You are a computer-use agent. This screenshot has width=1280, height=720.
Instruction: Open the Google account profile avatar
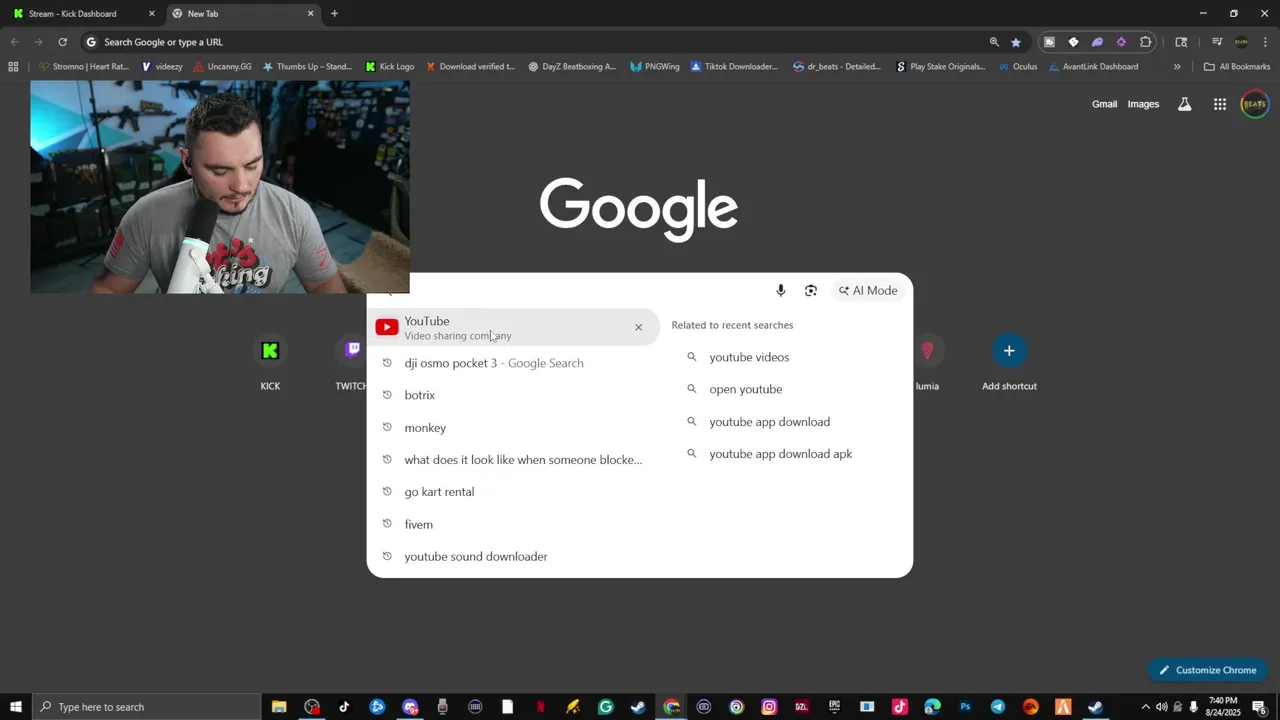pyautogui.click(x=1255, y=104)
